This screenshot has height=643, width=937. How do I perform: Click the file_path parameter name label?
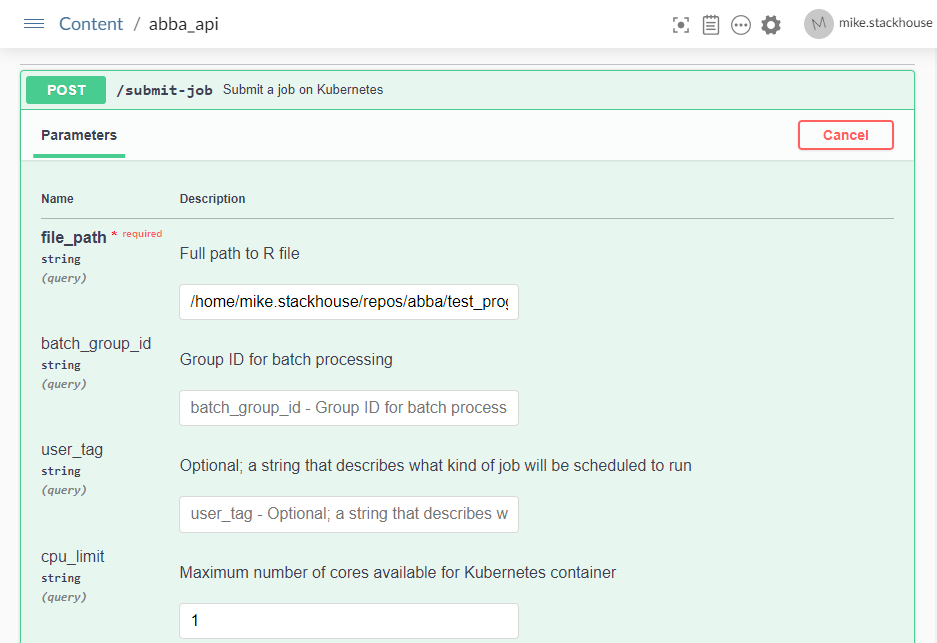(x=73, y=238)
